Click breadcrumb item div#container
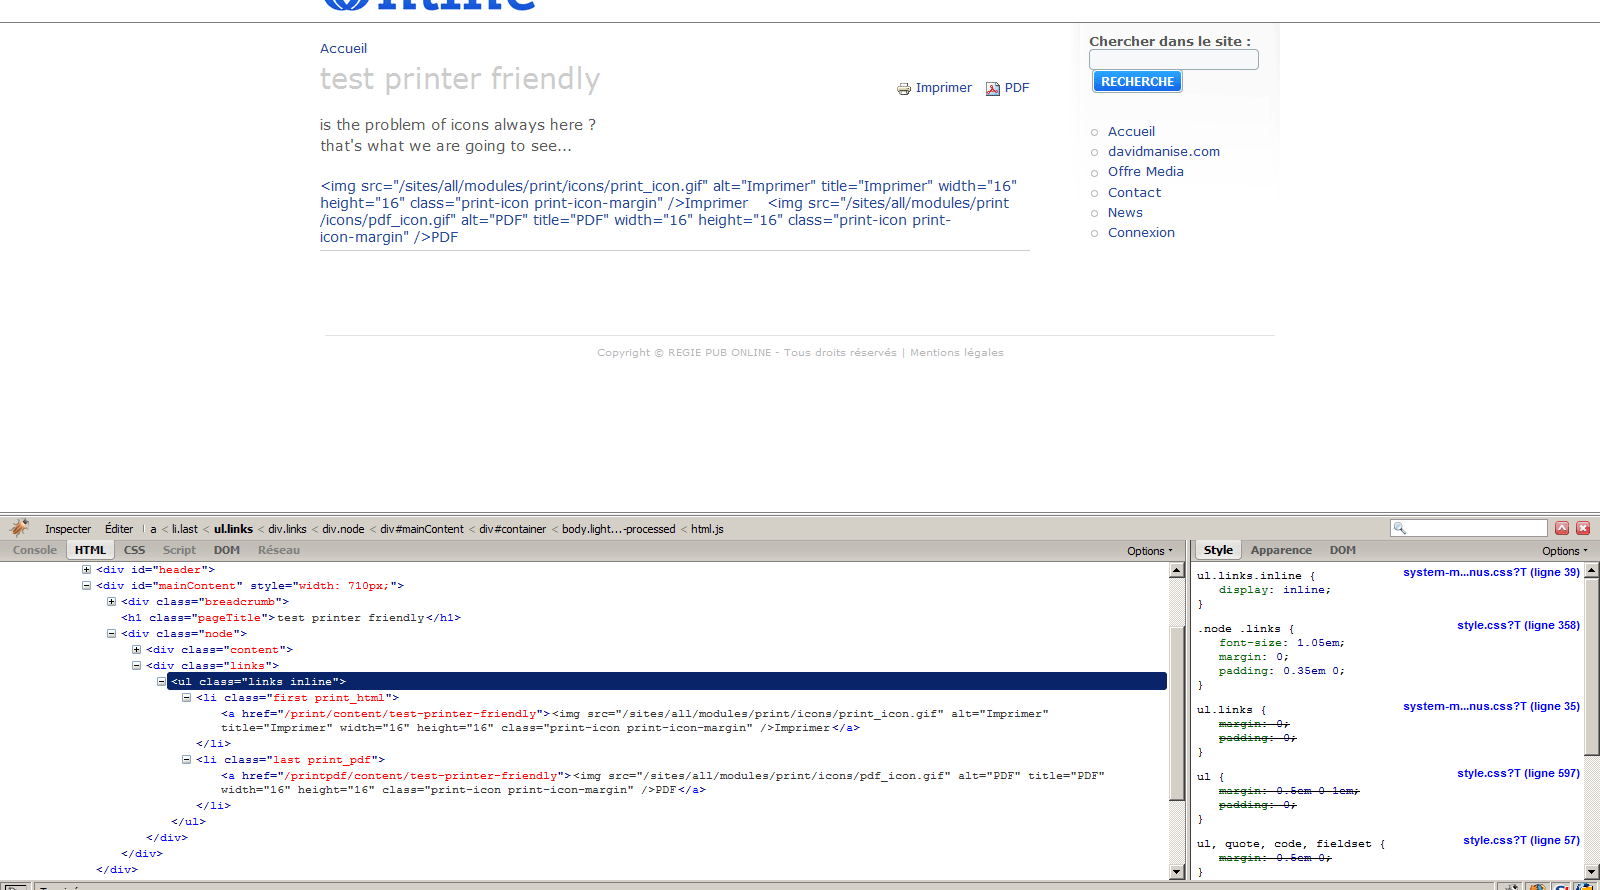 512,529
